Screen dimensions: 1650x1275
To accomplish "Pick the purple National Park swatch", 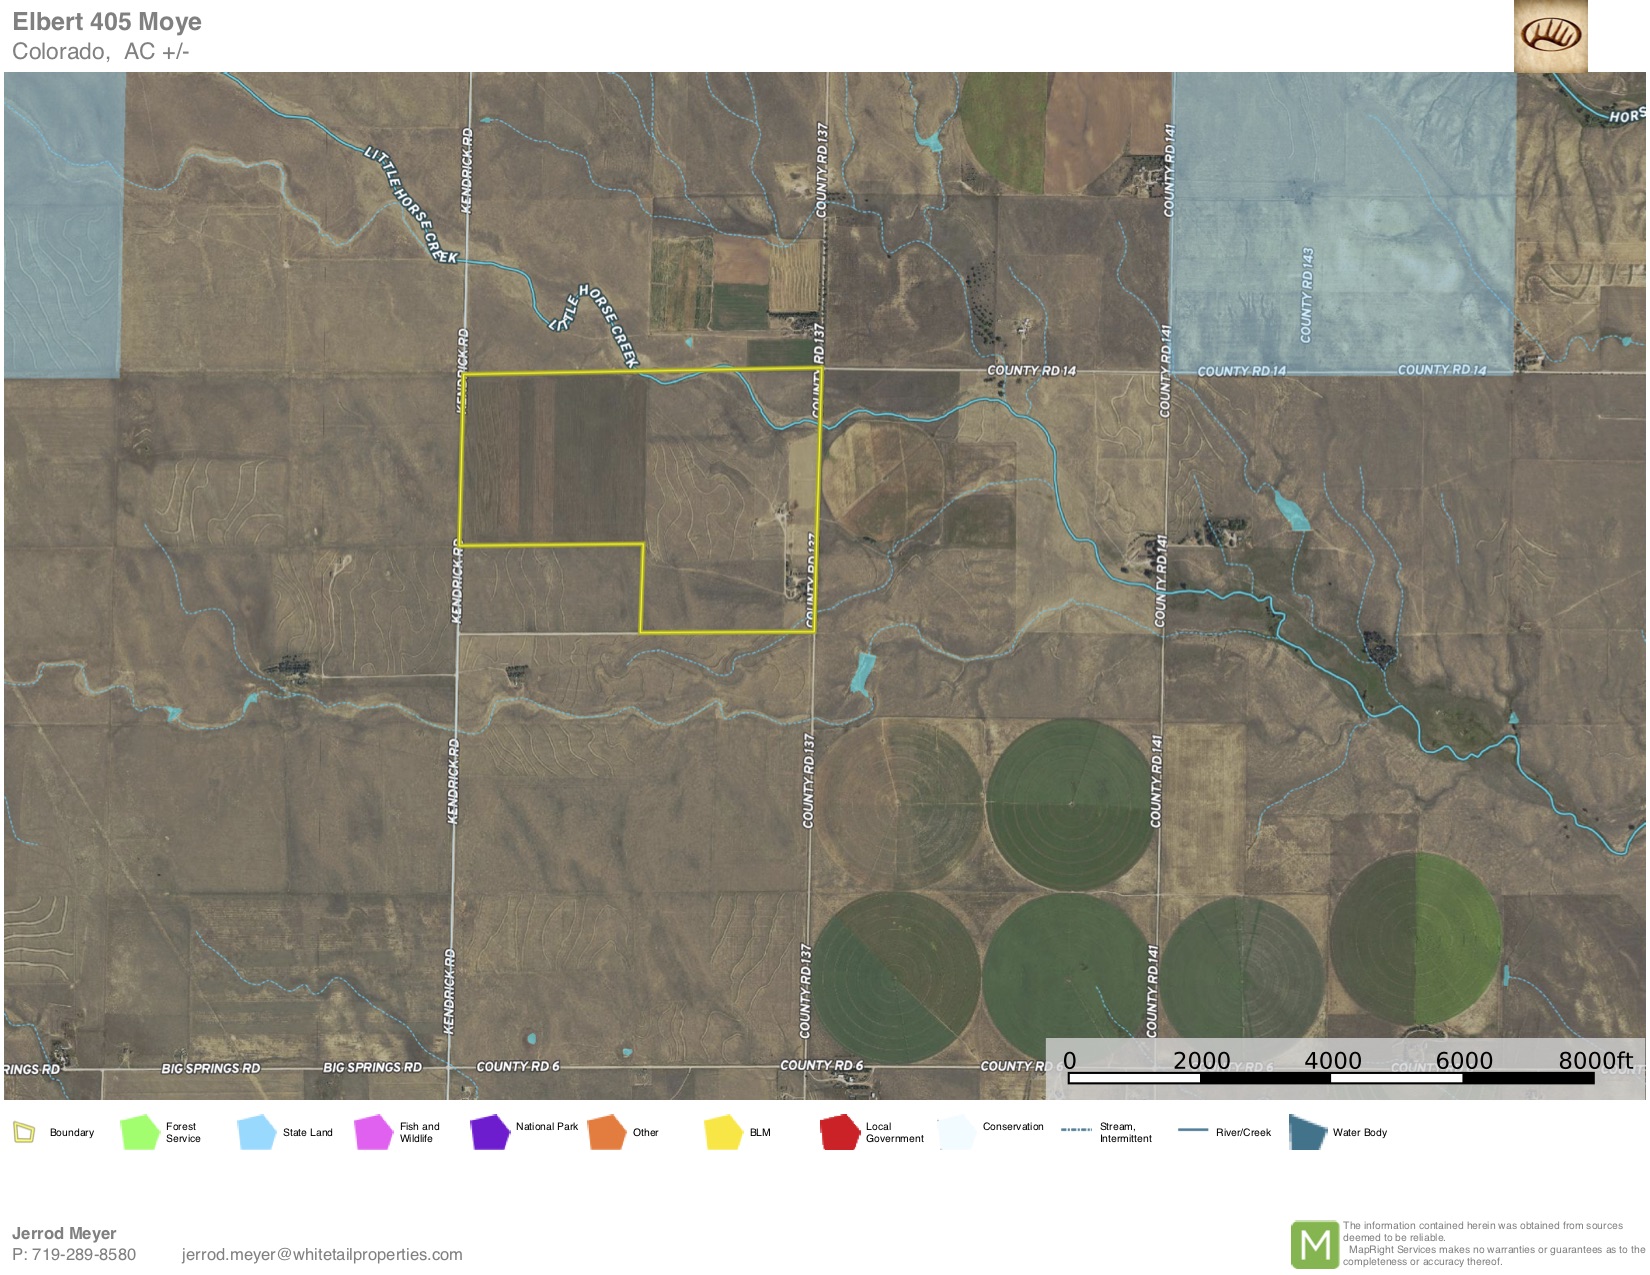I will [490, 1132].
